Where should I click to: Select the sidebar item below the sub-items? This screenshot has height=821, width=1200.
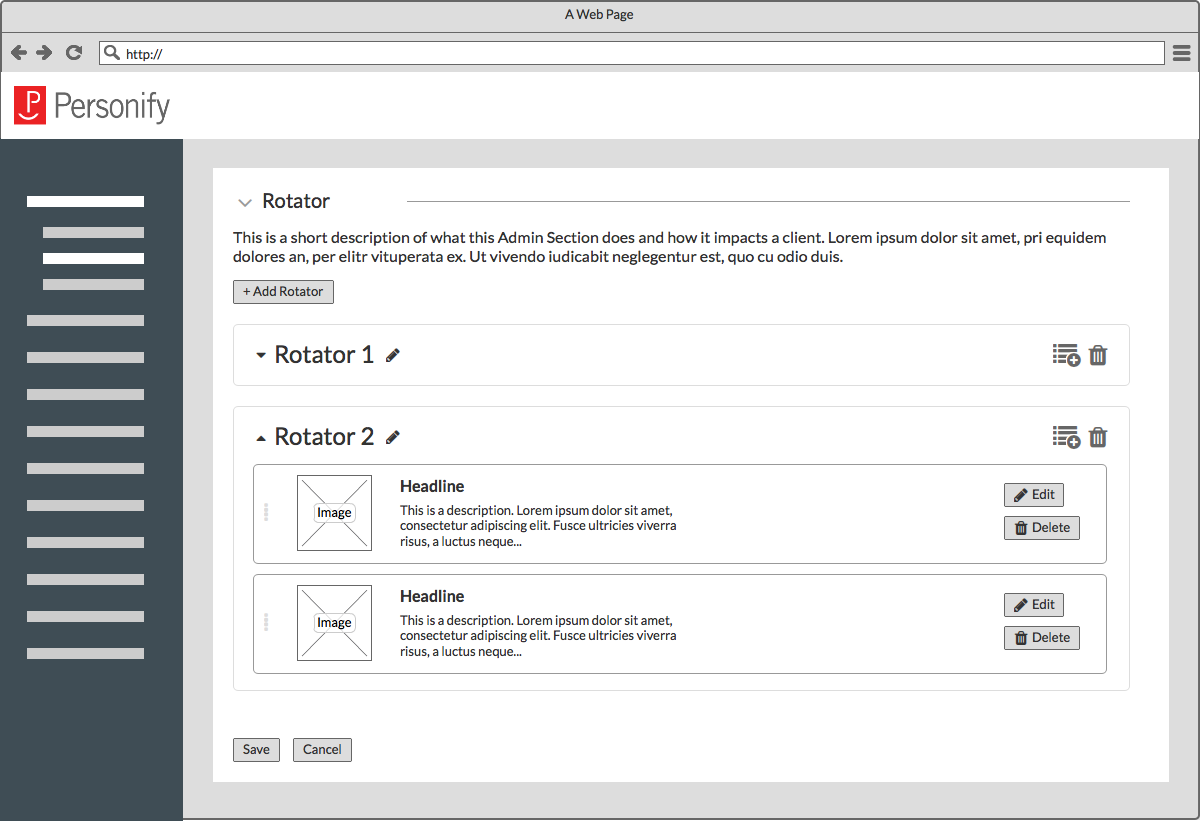point(85,320)
